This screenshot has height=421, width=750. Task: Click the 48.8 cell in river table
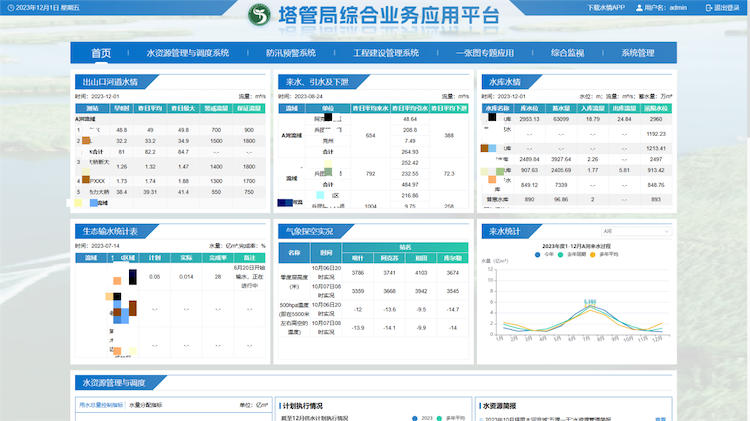click(x=121, y=130)
